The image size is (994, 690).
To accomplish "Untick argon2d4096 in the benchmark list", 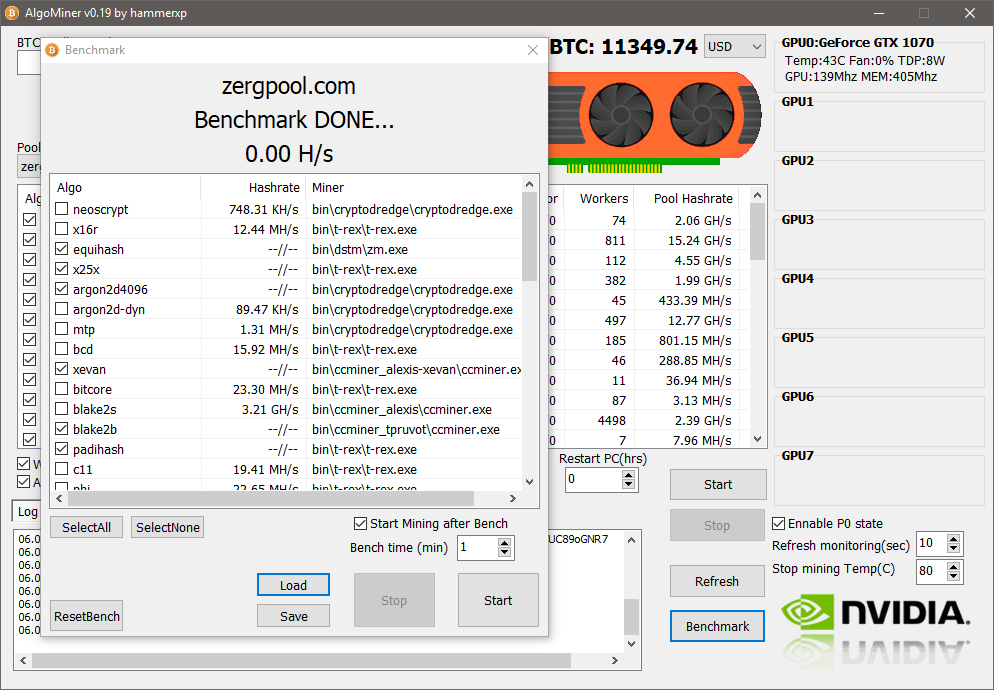I will tap(61, 289).
